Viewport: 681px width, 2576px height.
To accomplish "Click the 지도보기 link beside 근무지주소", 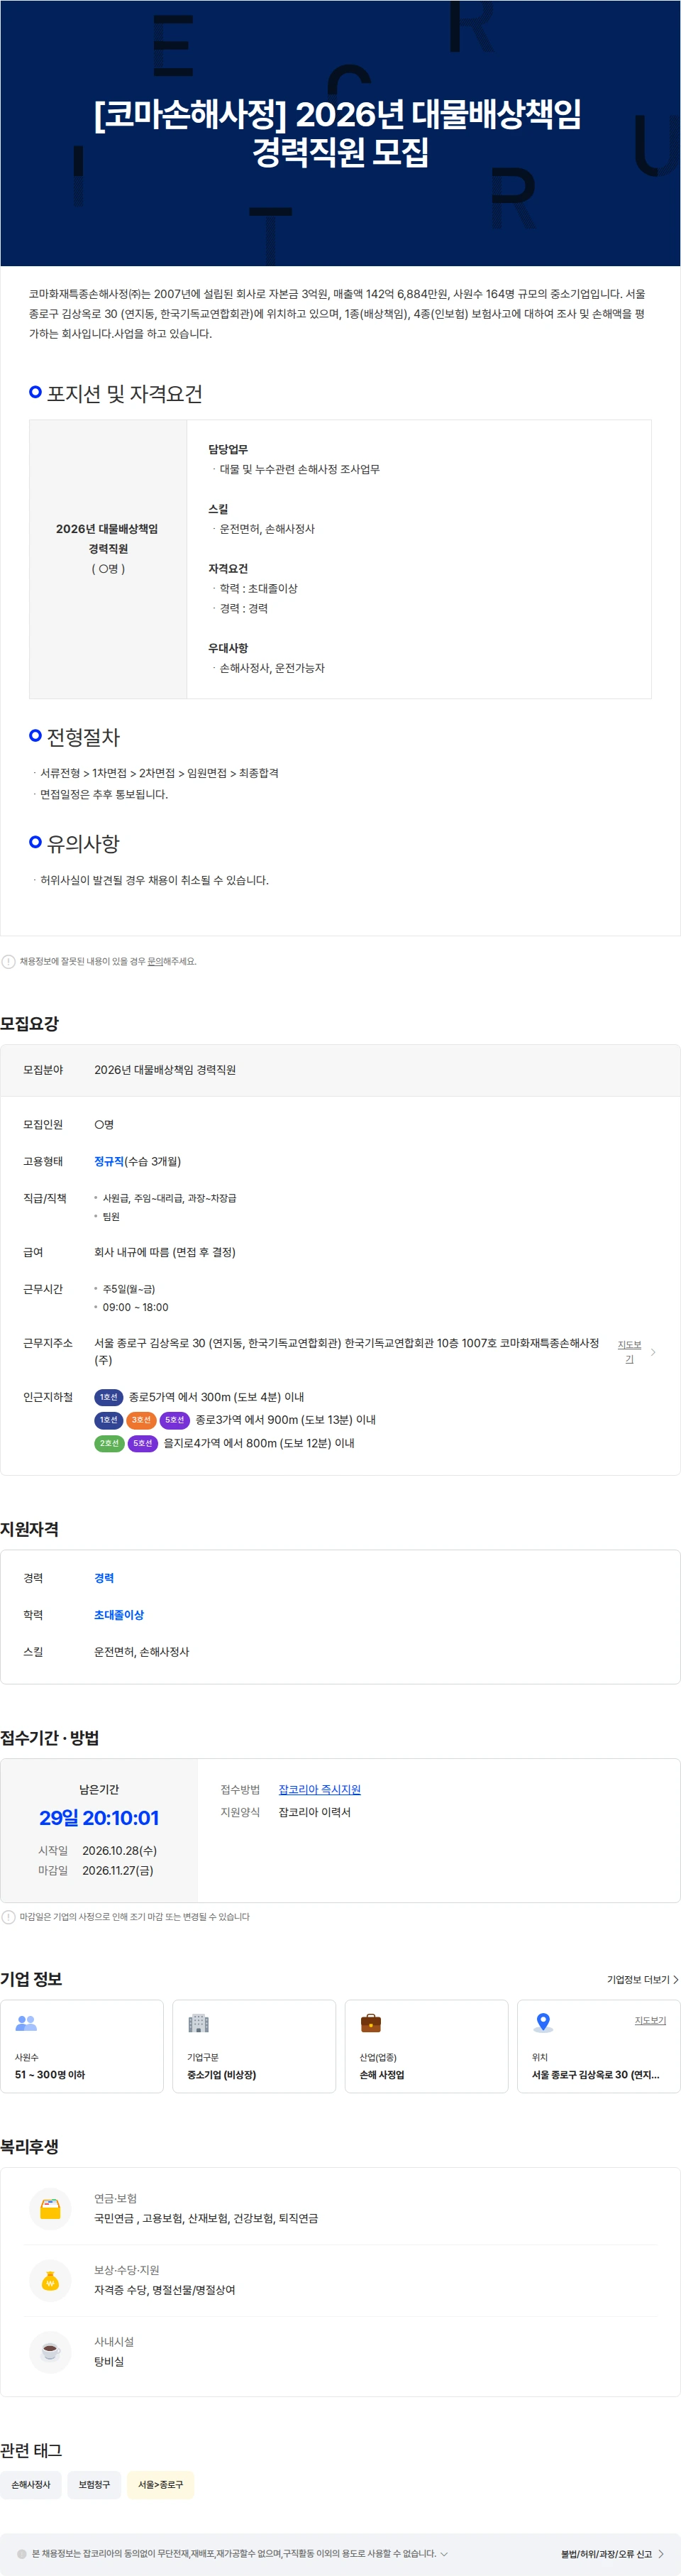I will [x=629, y=1352].
